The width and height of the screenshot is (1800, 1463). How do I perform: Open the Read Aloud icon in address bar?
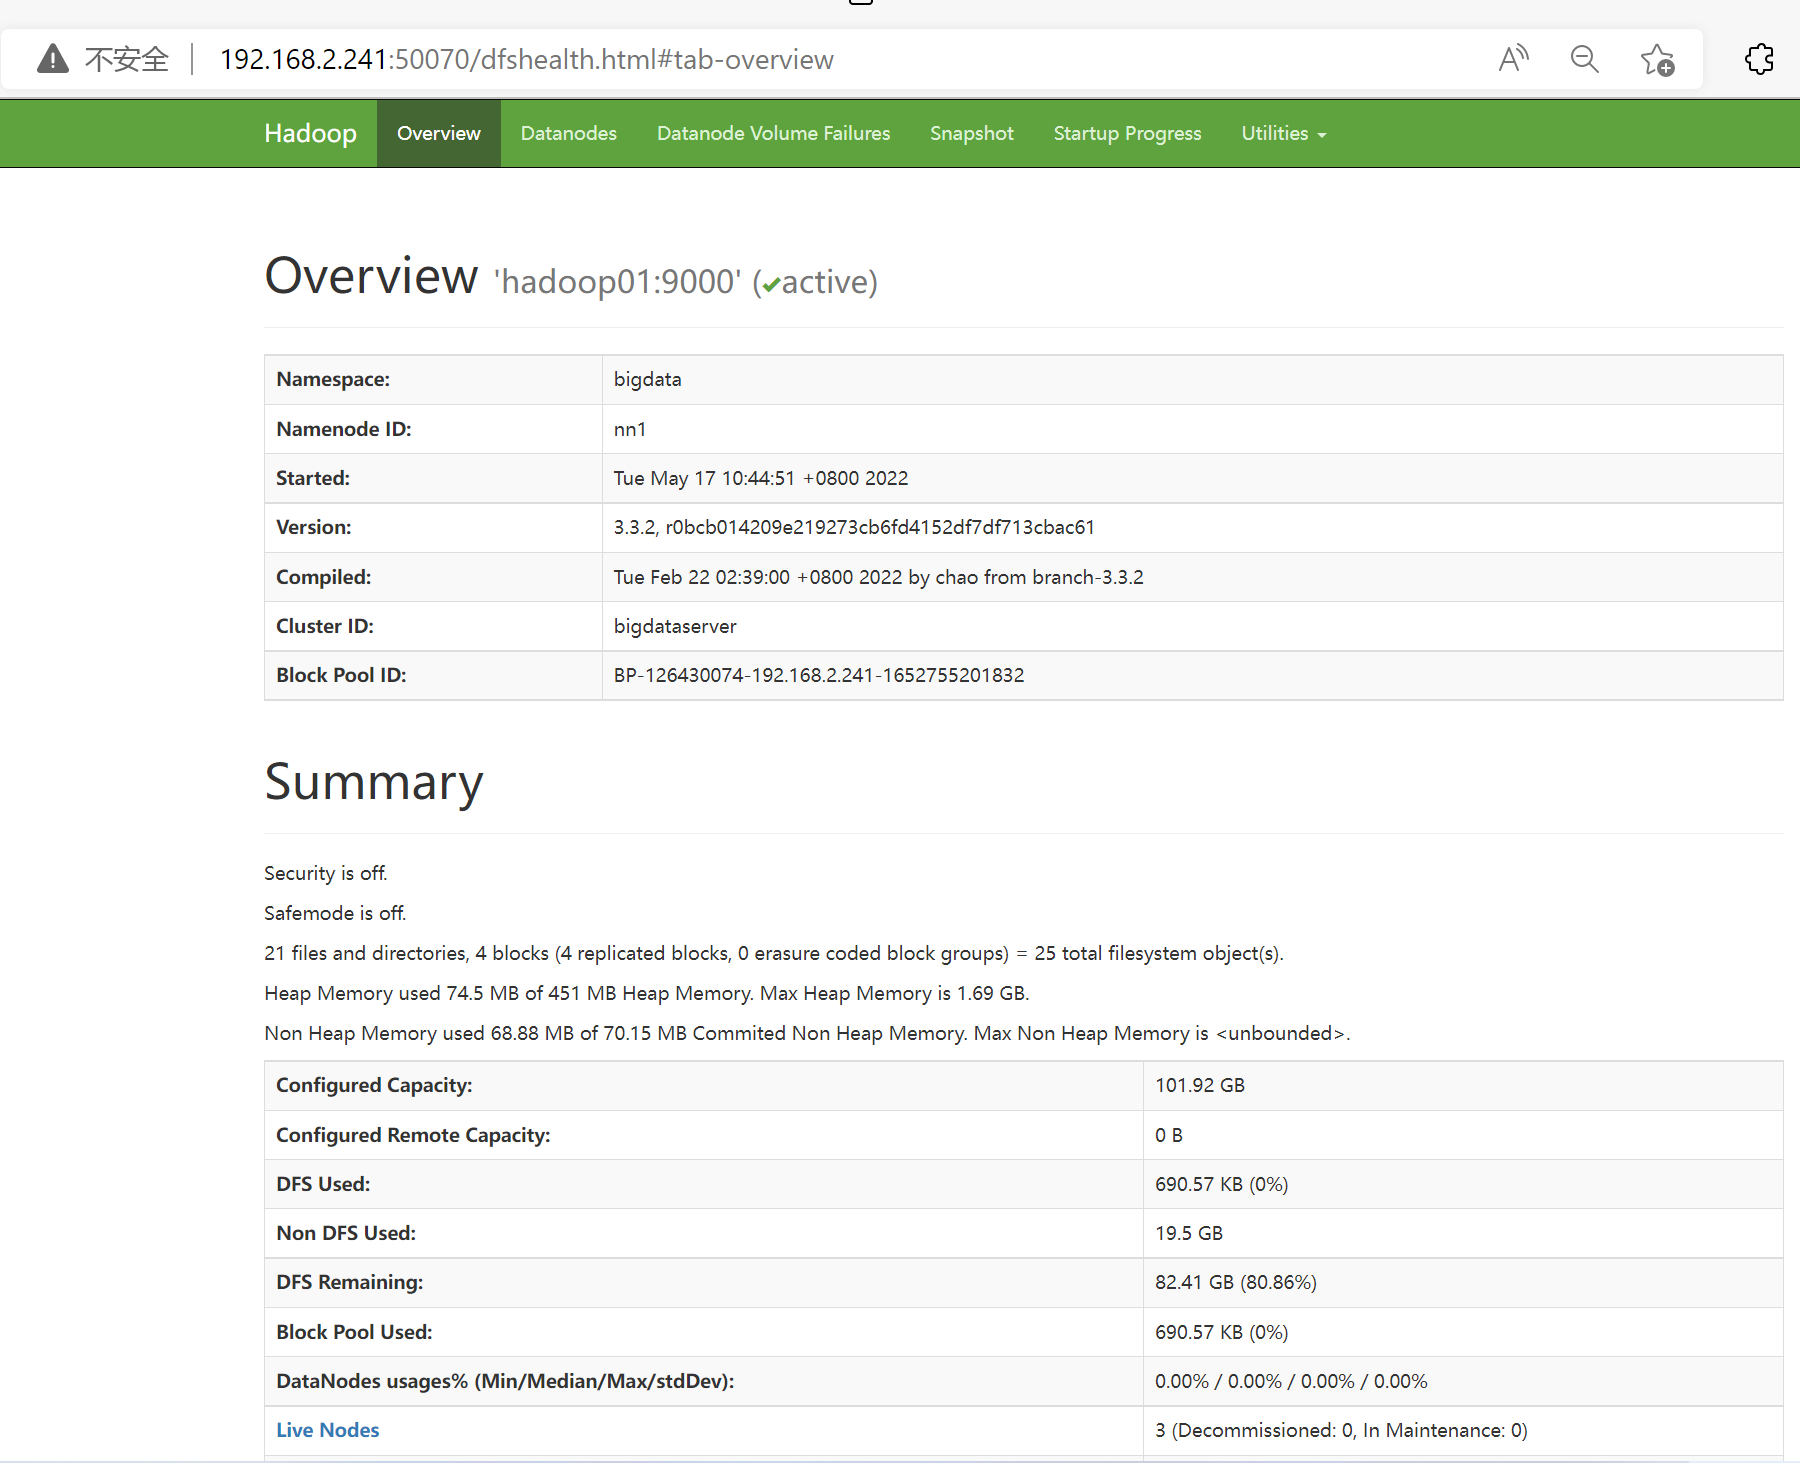click(1513, 60)
